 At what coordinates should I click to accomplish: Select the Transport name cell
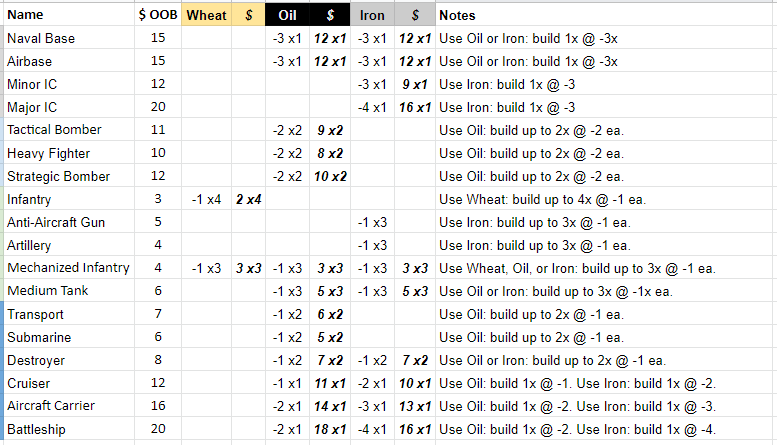69,314
